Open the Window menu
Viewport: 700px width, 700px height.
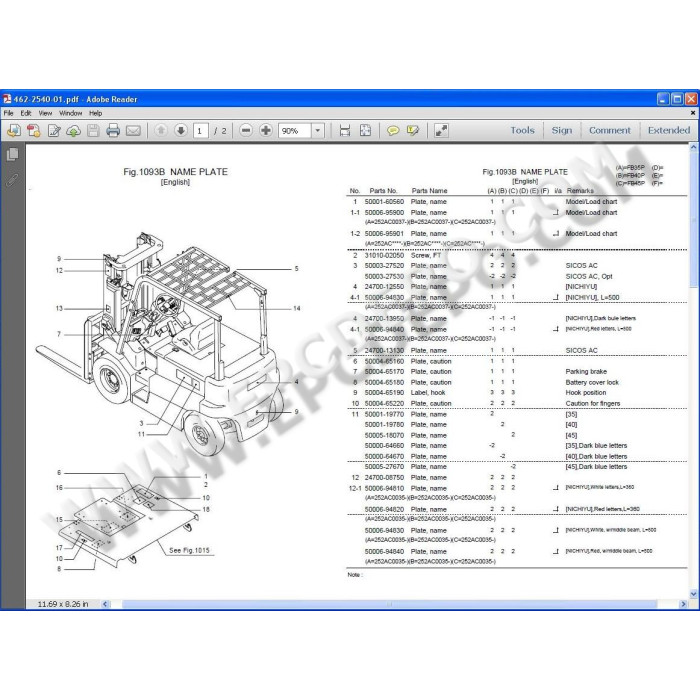pos(71,113)
